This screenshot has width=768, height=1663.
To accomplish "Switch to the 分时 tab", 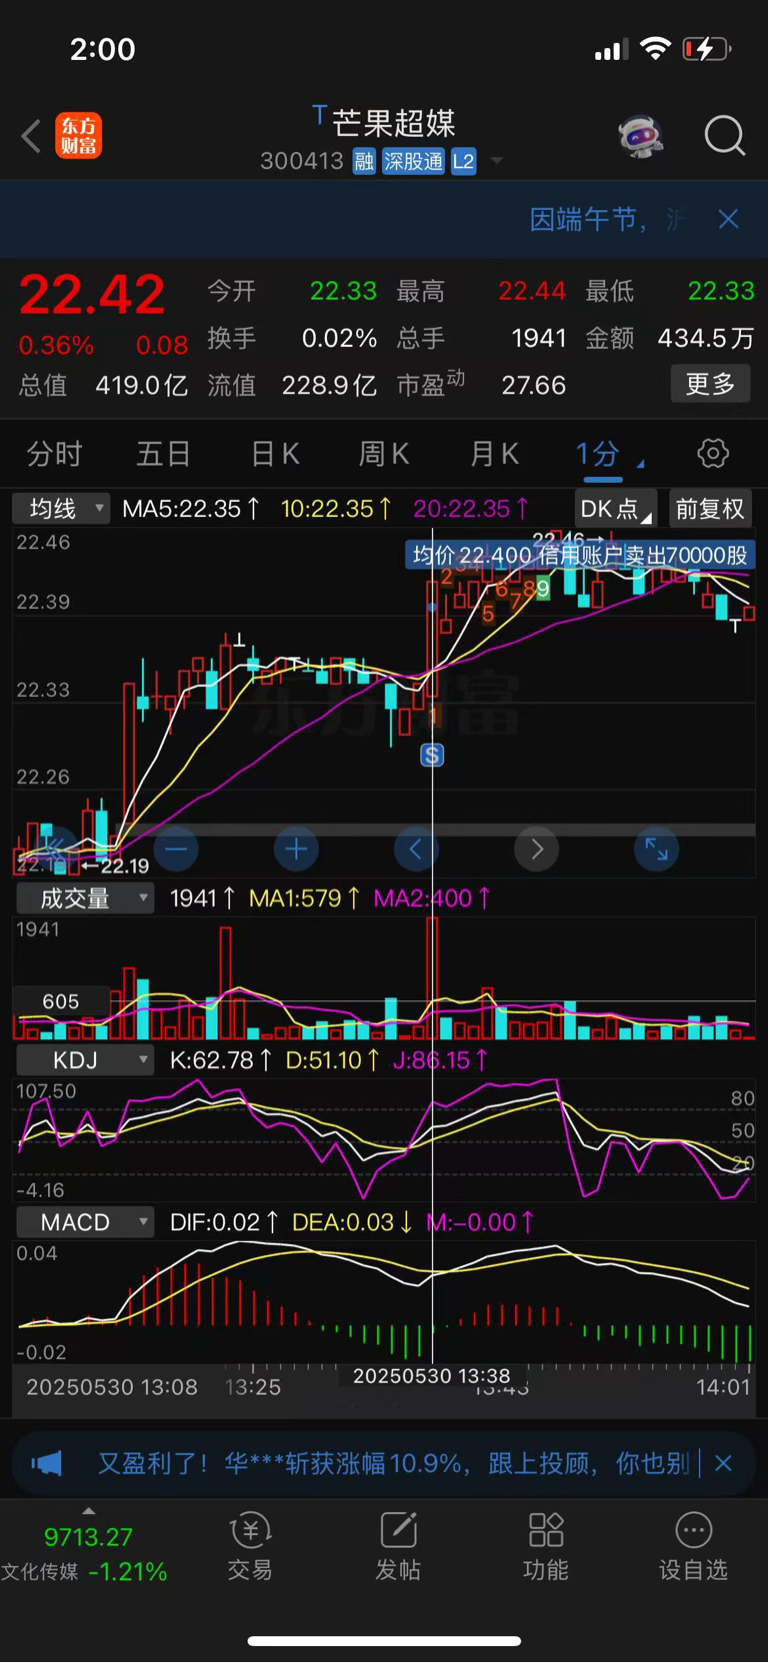I will click(54, 454).
